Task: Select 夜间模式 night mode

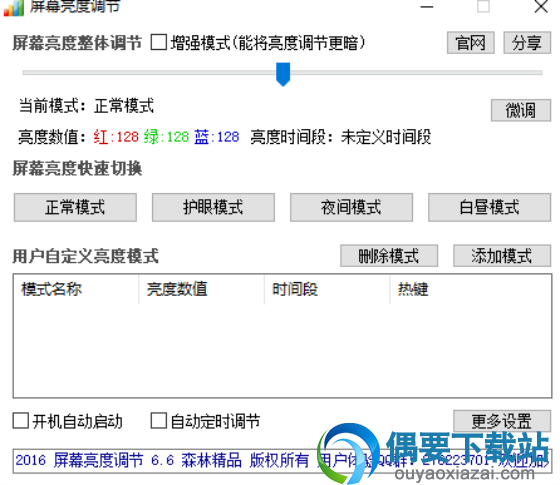Action: (351, 207)
